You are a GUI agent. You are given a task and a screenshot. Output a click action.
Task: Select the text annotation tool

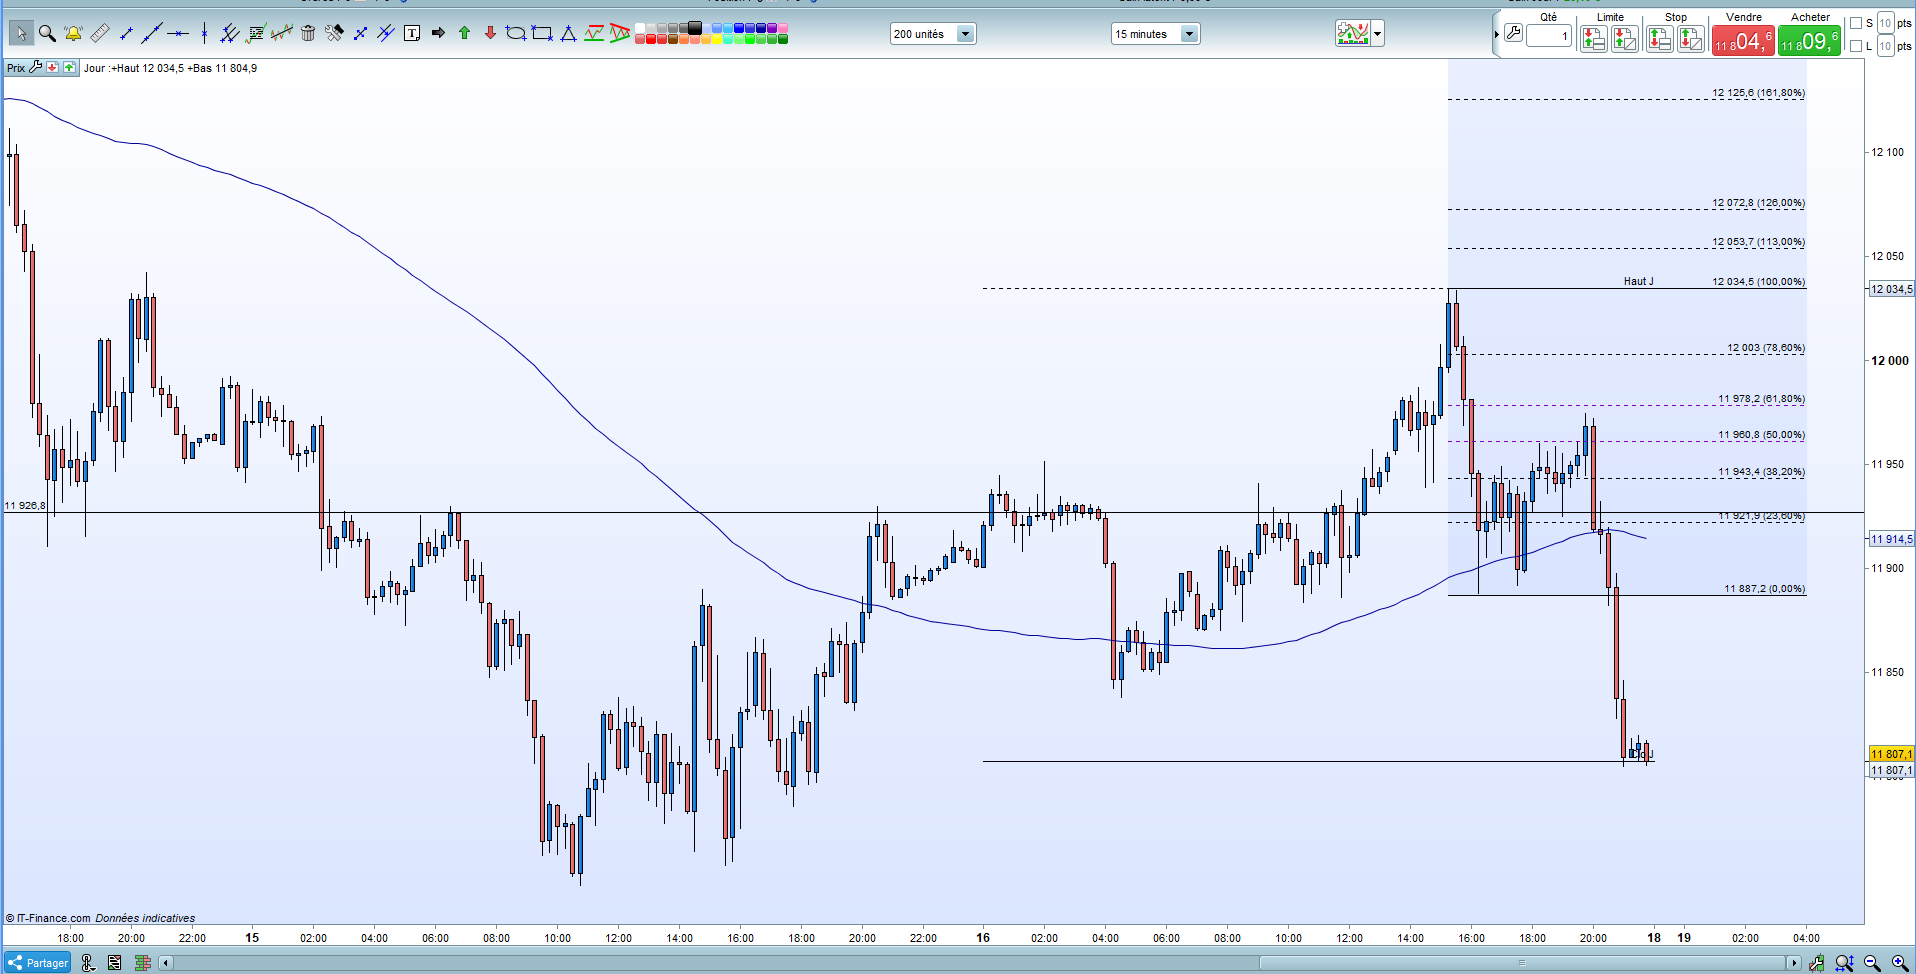click(x=412, y=34)
